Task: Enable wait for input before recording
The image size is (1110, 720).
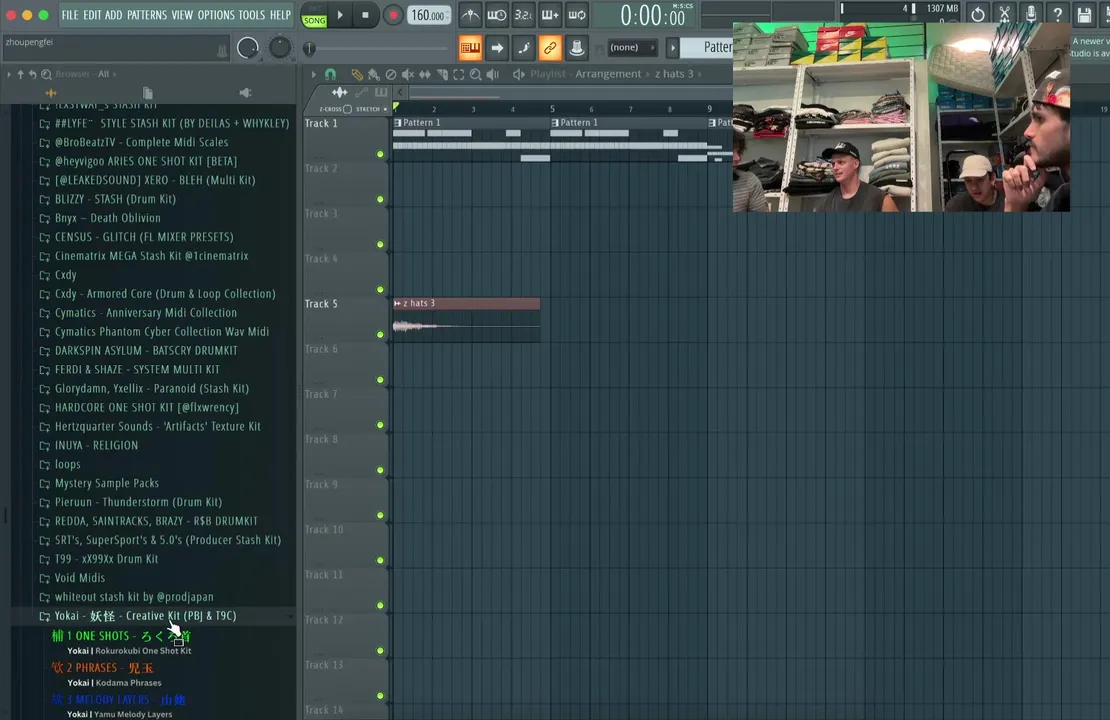Action: pyautogui.click(x=497, y=14)
